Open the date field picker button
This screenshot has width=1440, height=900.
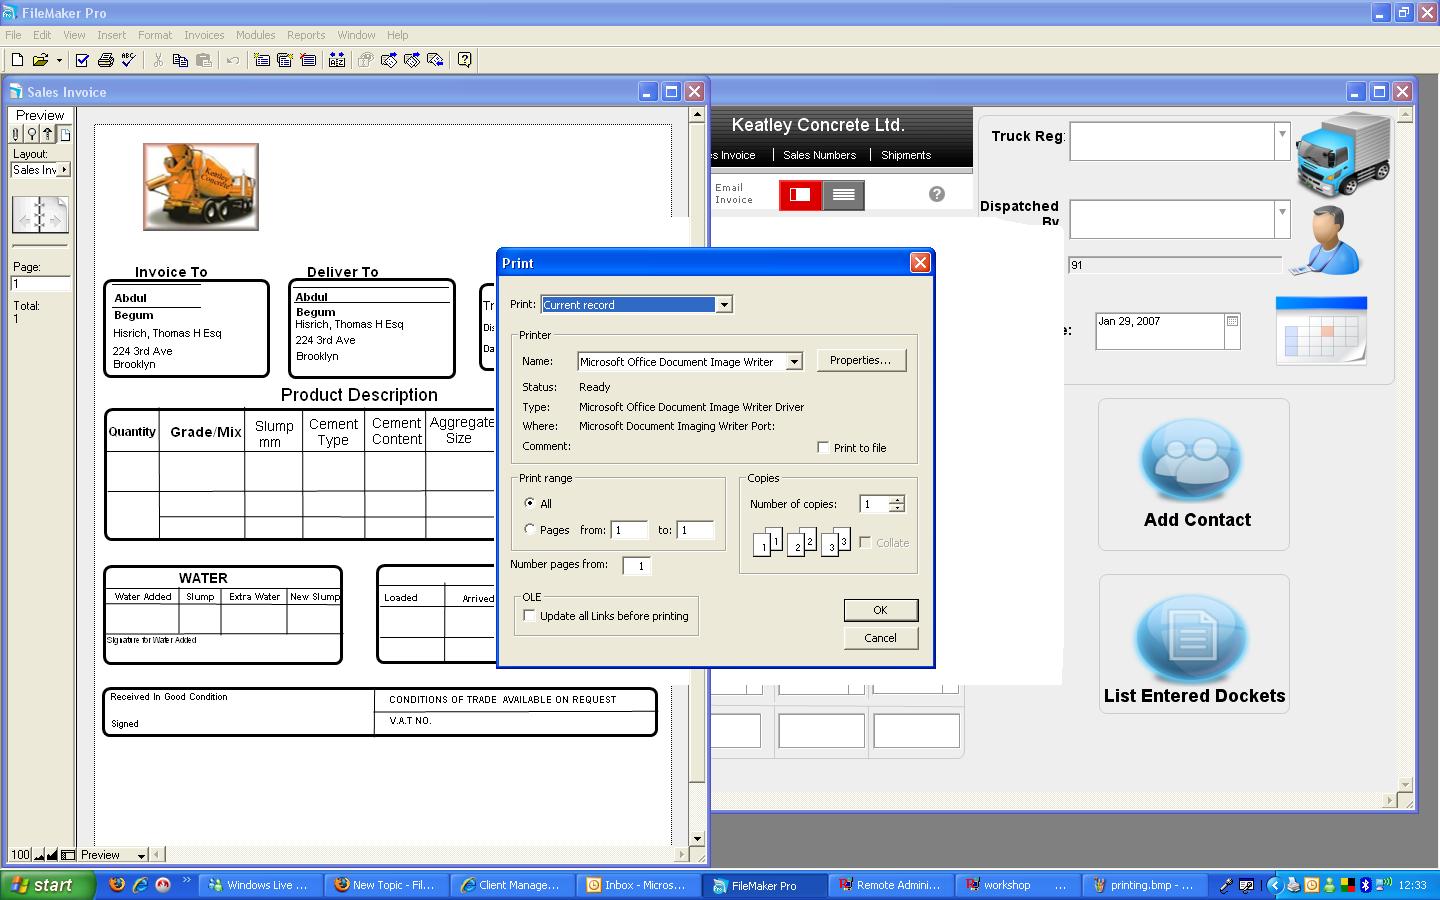(x=1232, y=322)
